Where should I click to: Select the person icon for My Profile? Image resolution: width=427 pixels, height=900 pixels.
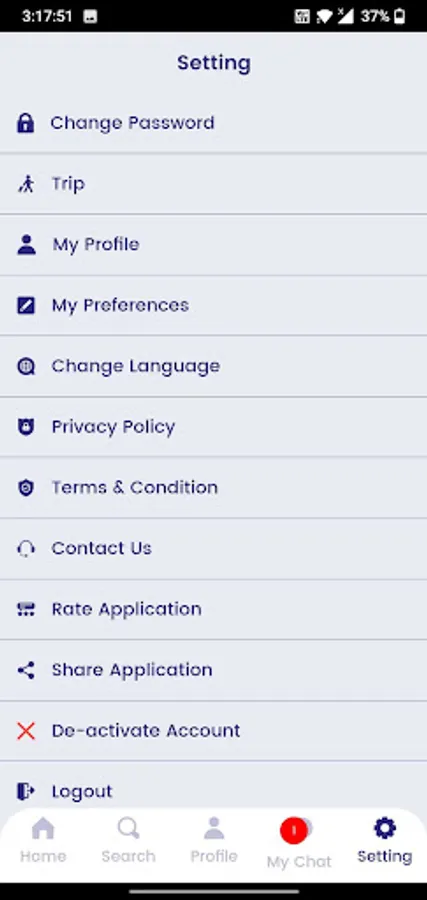pyautogui.click(x=26, y=245)
